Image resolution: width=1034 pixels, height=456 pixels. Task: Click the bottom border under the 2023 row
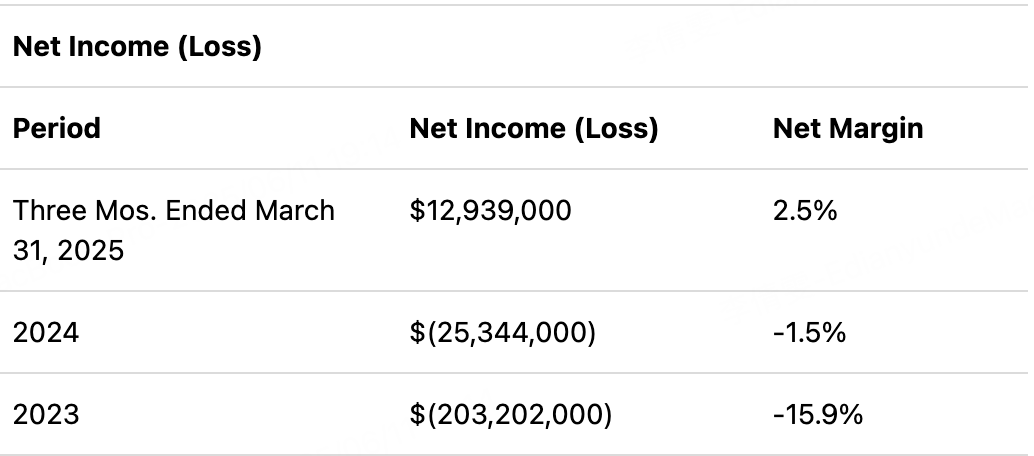tap(517, 454)
